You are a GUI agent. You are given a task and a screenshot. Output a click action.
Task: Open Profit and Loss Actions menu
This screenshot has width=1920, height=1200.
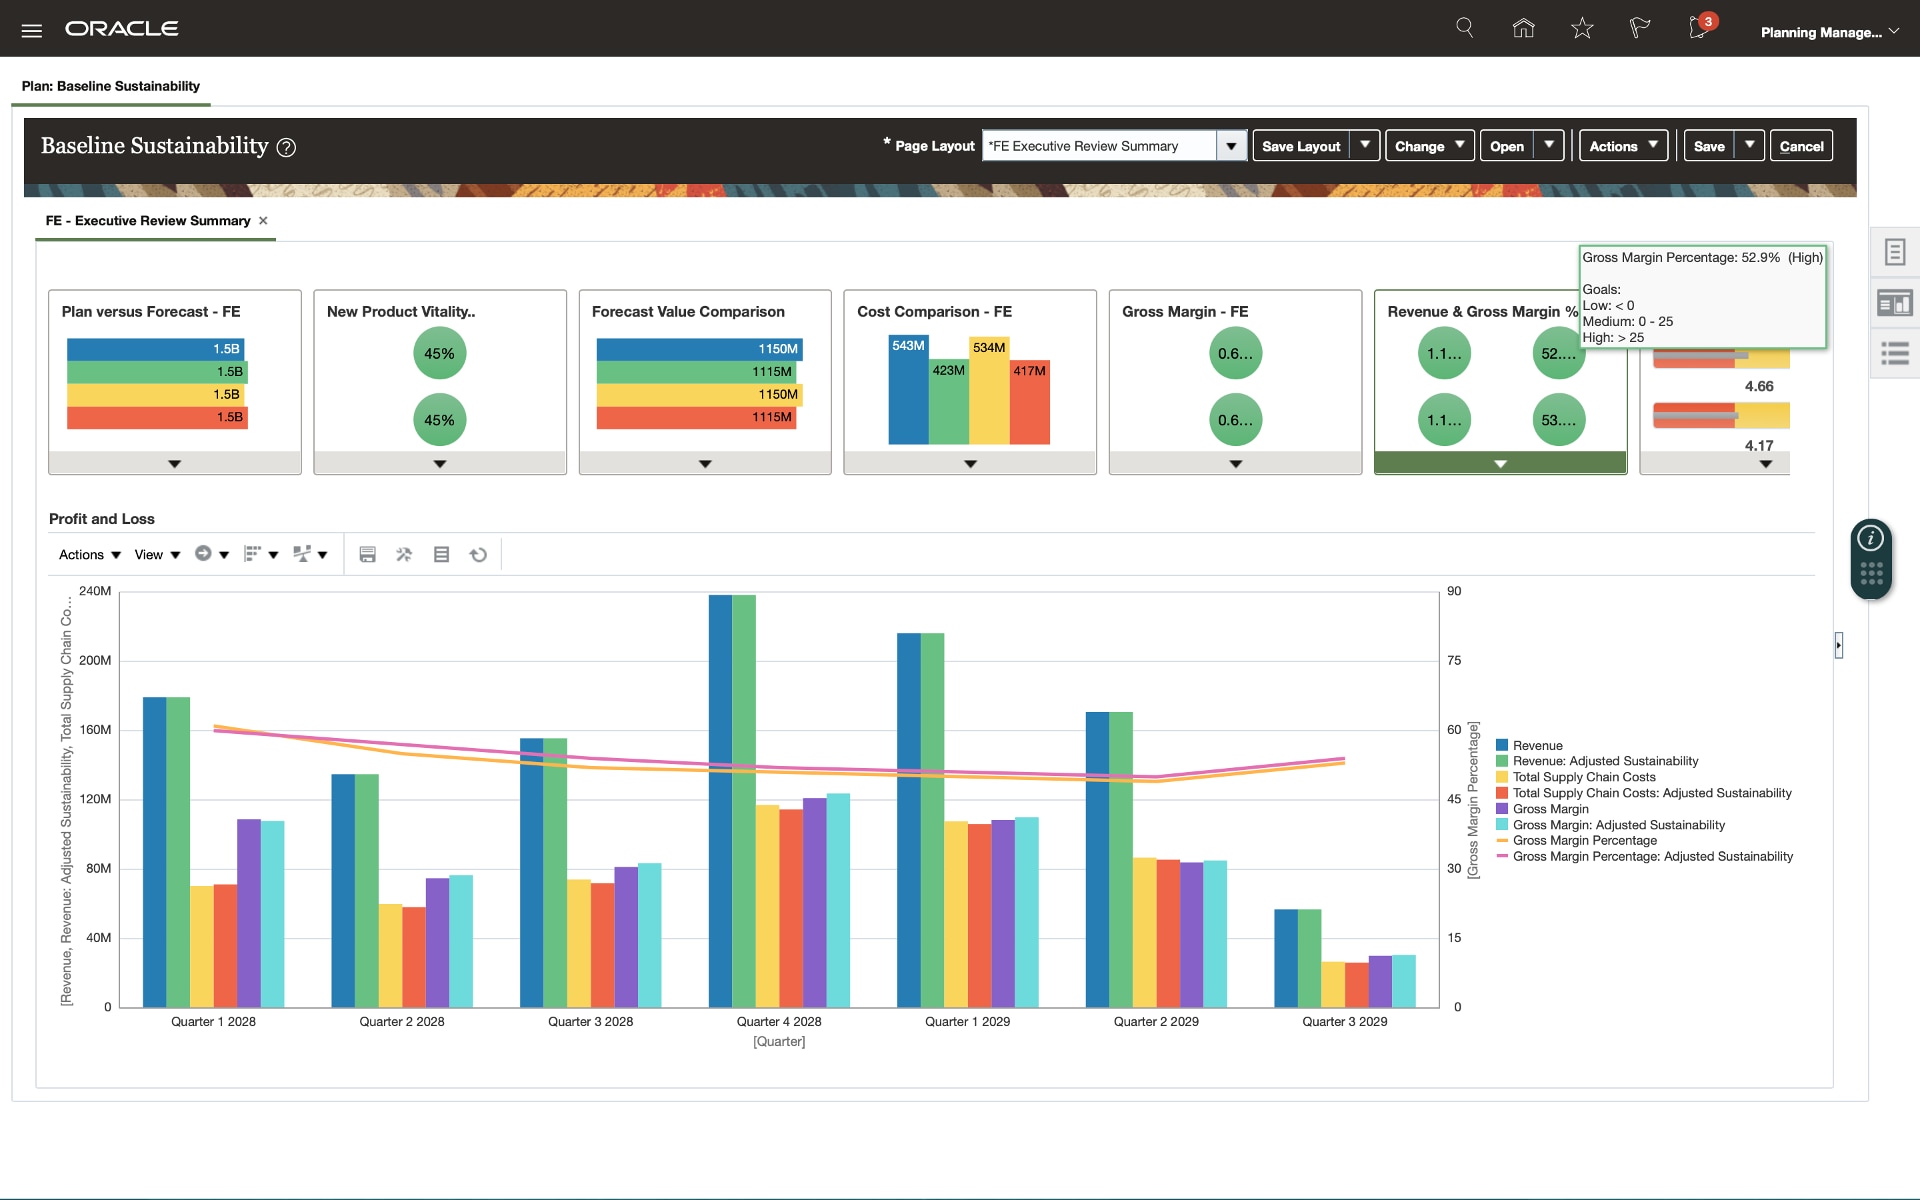[x=89, y=555]
